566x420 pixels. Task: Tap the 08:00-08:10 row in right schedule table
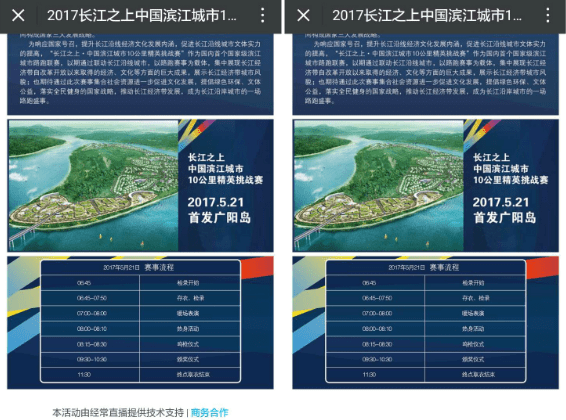(426, 329)
